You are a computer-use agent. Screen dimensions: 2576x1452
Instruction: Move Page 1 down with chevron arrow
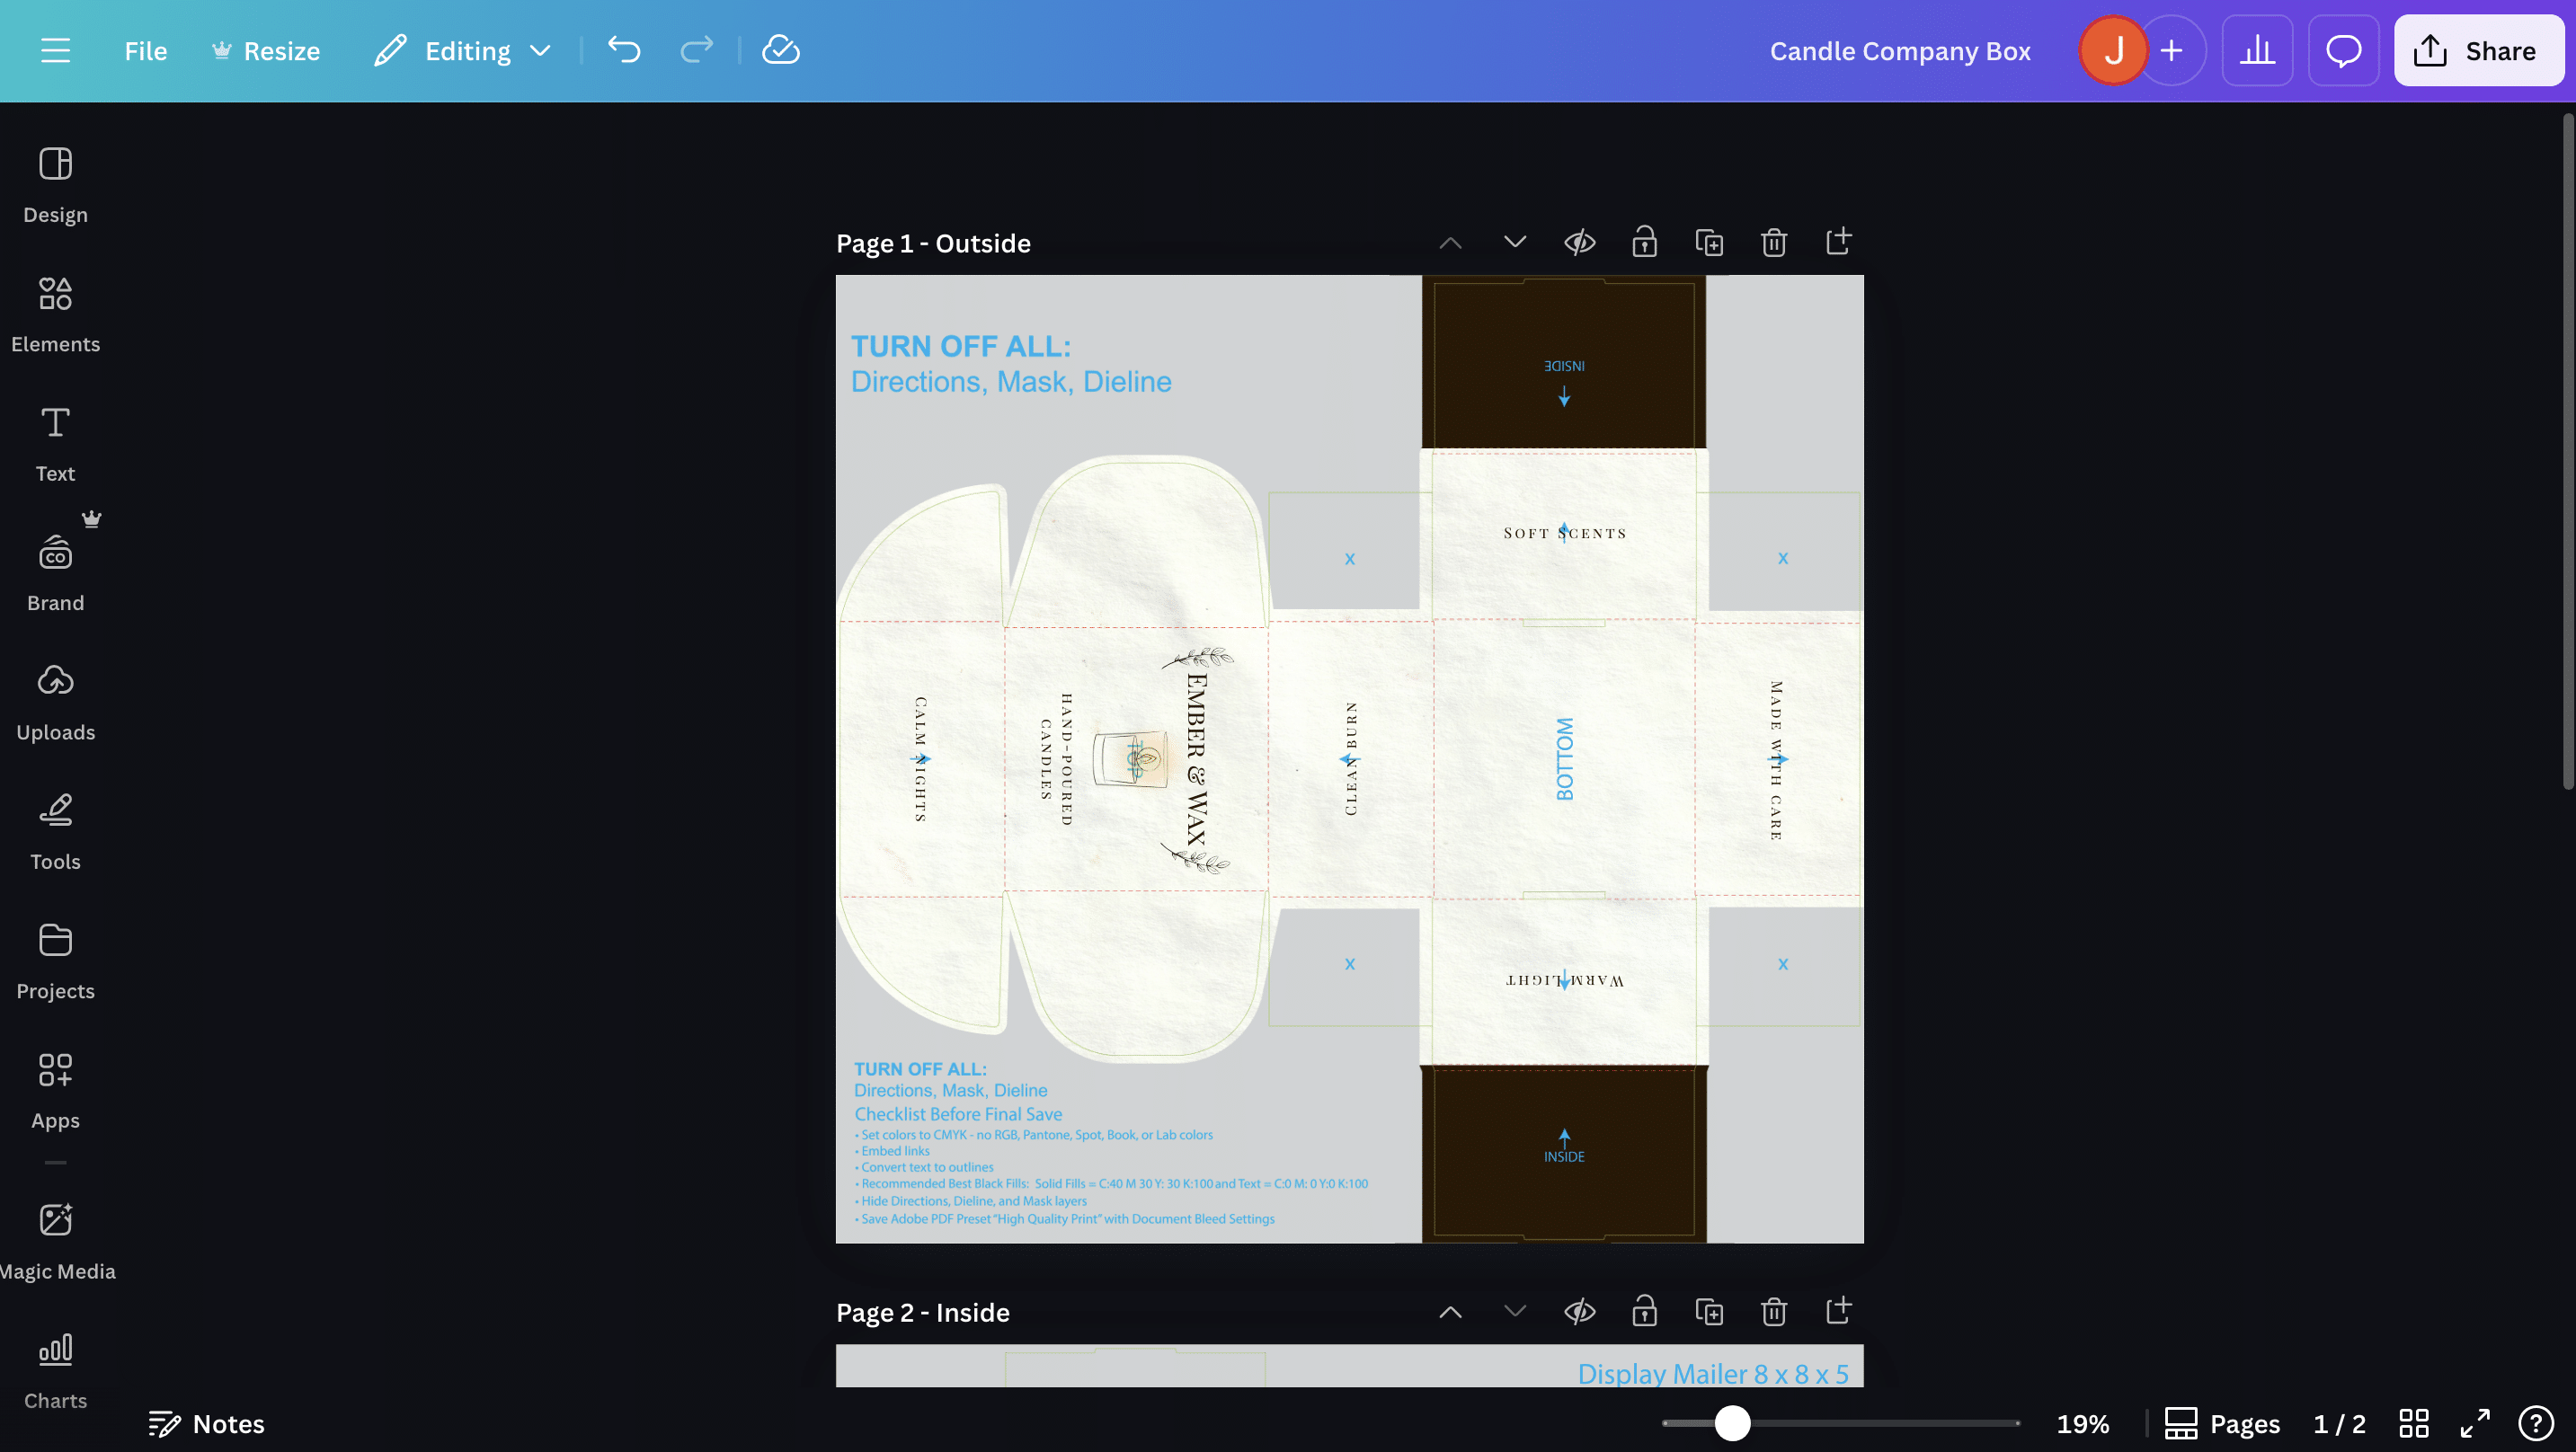tap(1515, 243)
